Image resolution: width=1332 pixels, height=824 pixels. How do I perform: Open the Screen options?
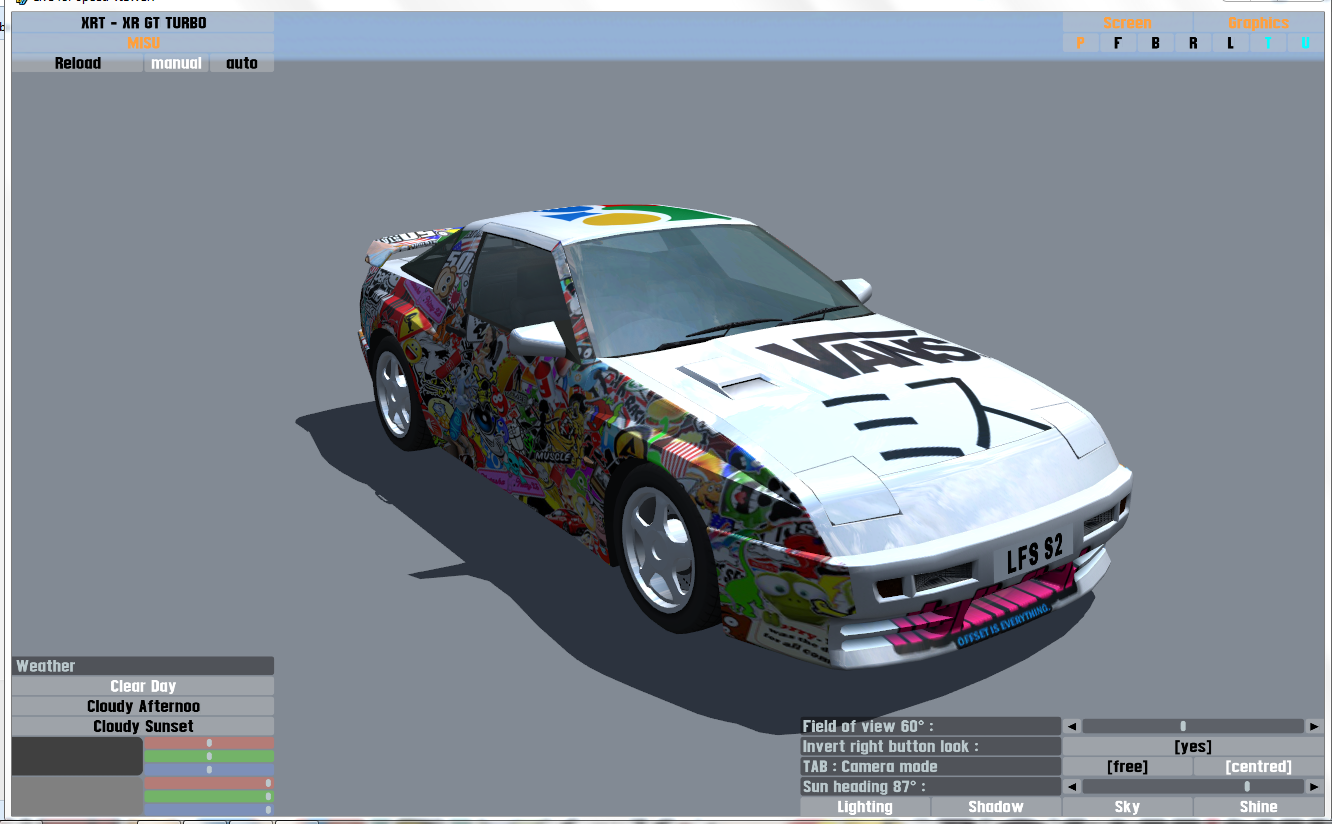coord(1127,23)
